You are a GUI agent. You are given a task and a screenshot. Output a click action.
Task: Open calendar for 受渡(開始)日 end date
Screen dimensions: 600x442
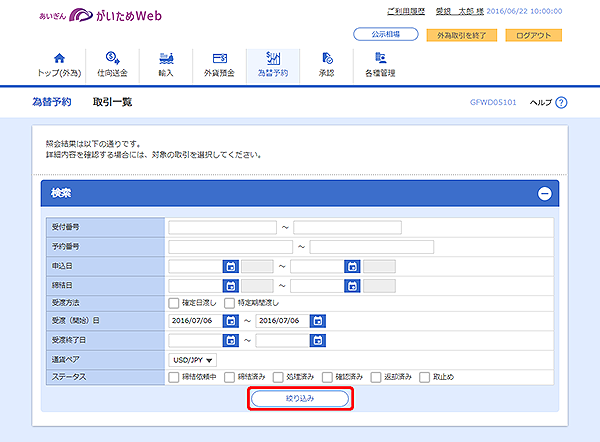(318, 321)
